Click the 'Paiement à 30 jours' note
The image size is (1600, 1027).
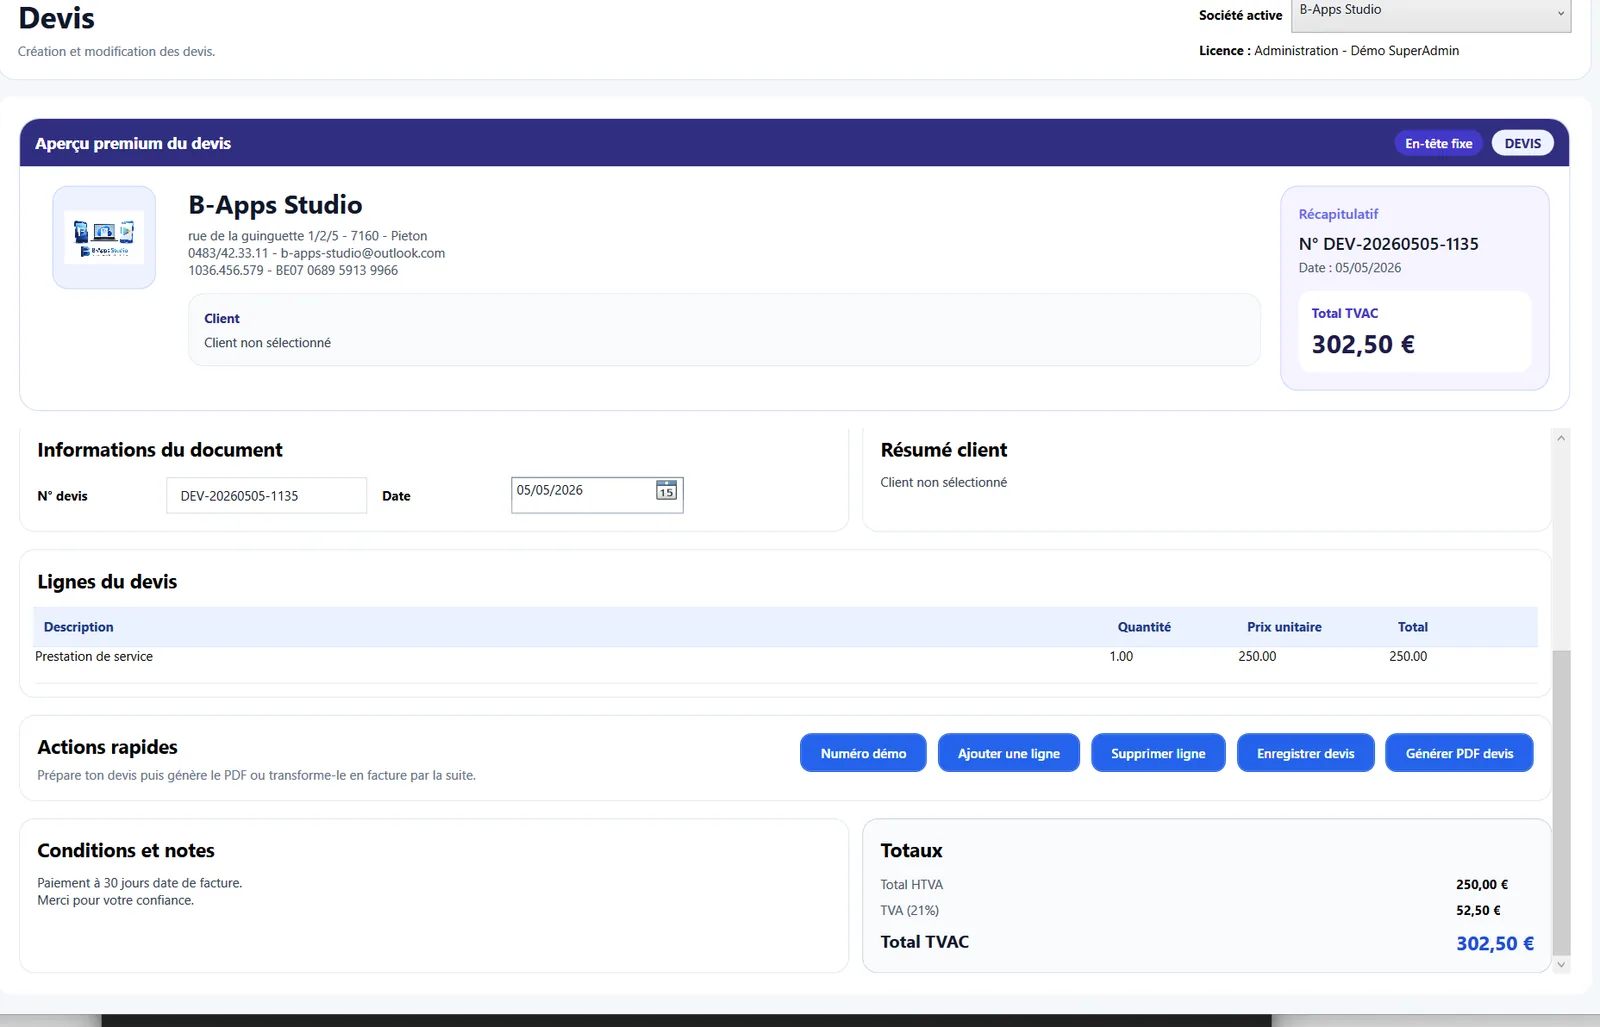pos(140,883)
